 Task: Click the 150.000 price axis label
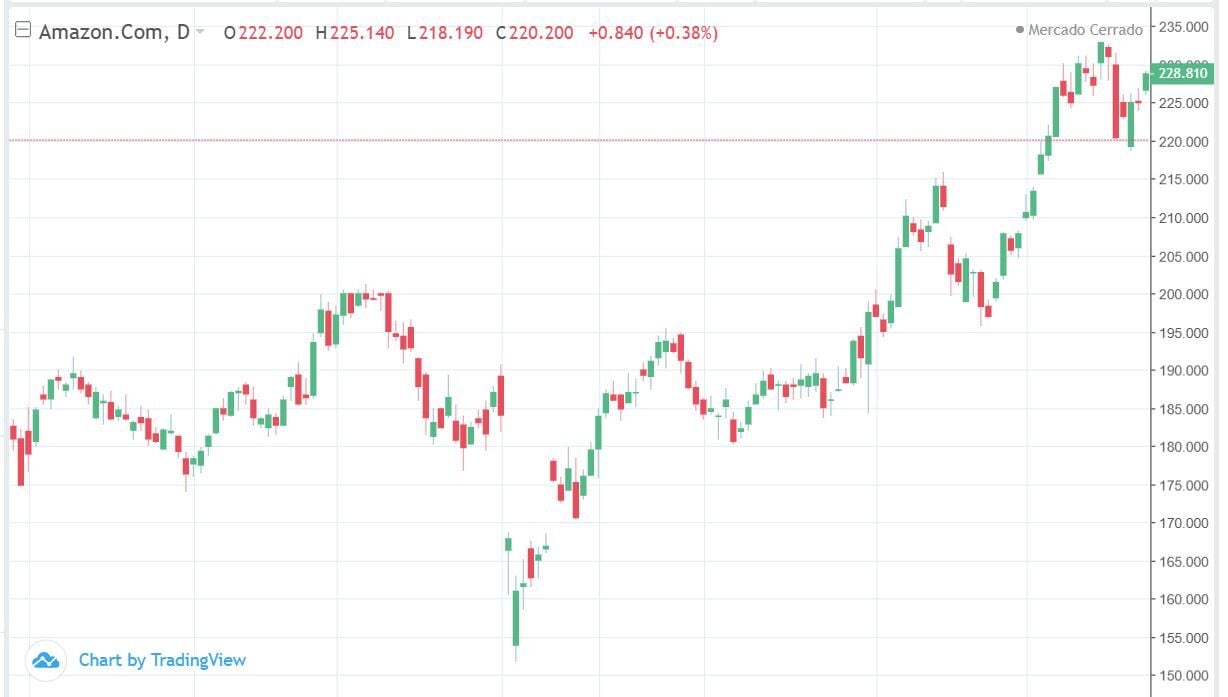(1181, 676)
